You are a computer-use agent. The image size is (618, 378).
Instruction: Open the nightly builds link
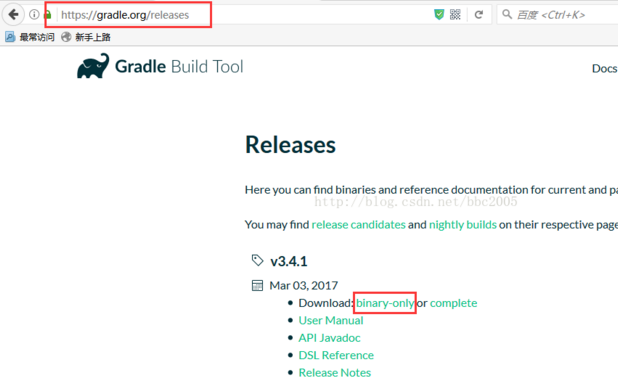pos(463,225)
